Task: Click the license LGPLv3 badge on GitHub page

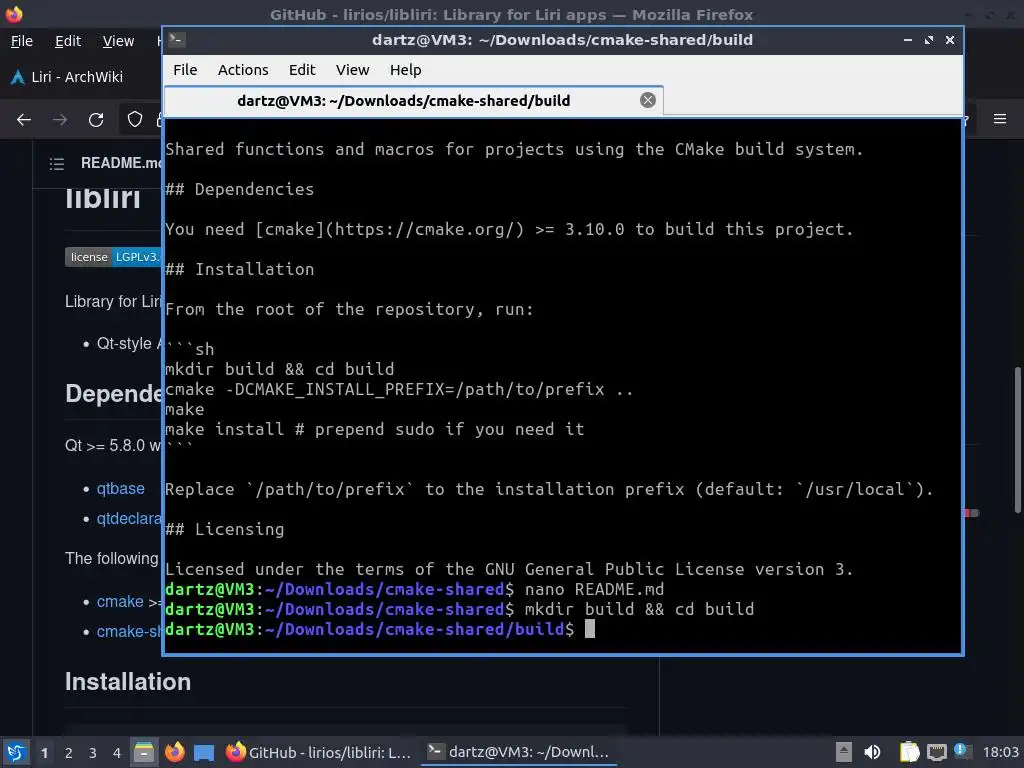Action: [113, 257]
